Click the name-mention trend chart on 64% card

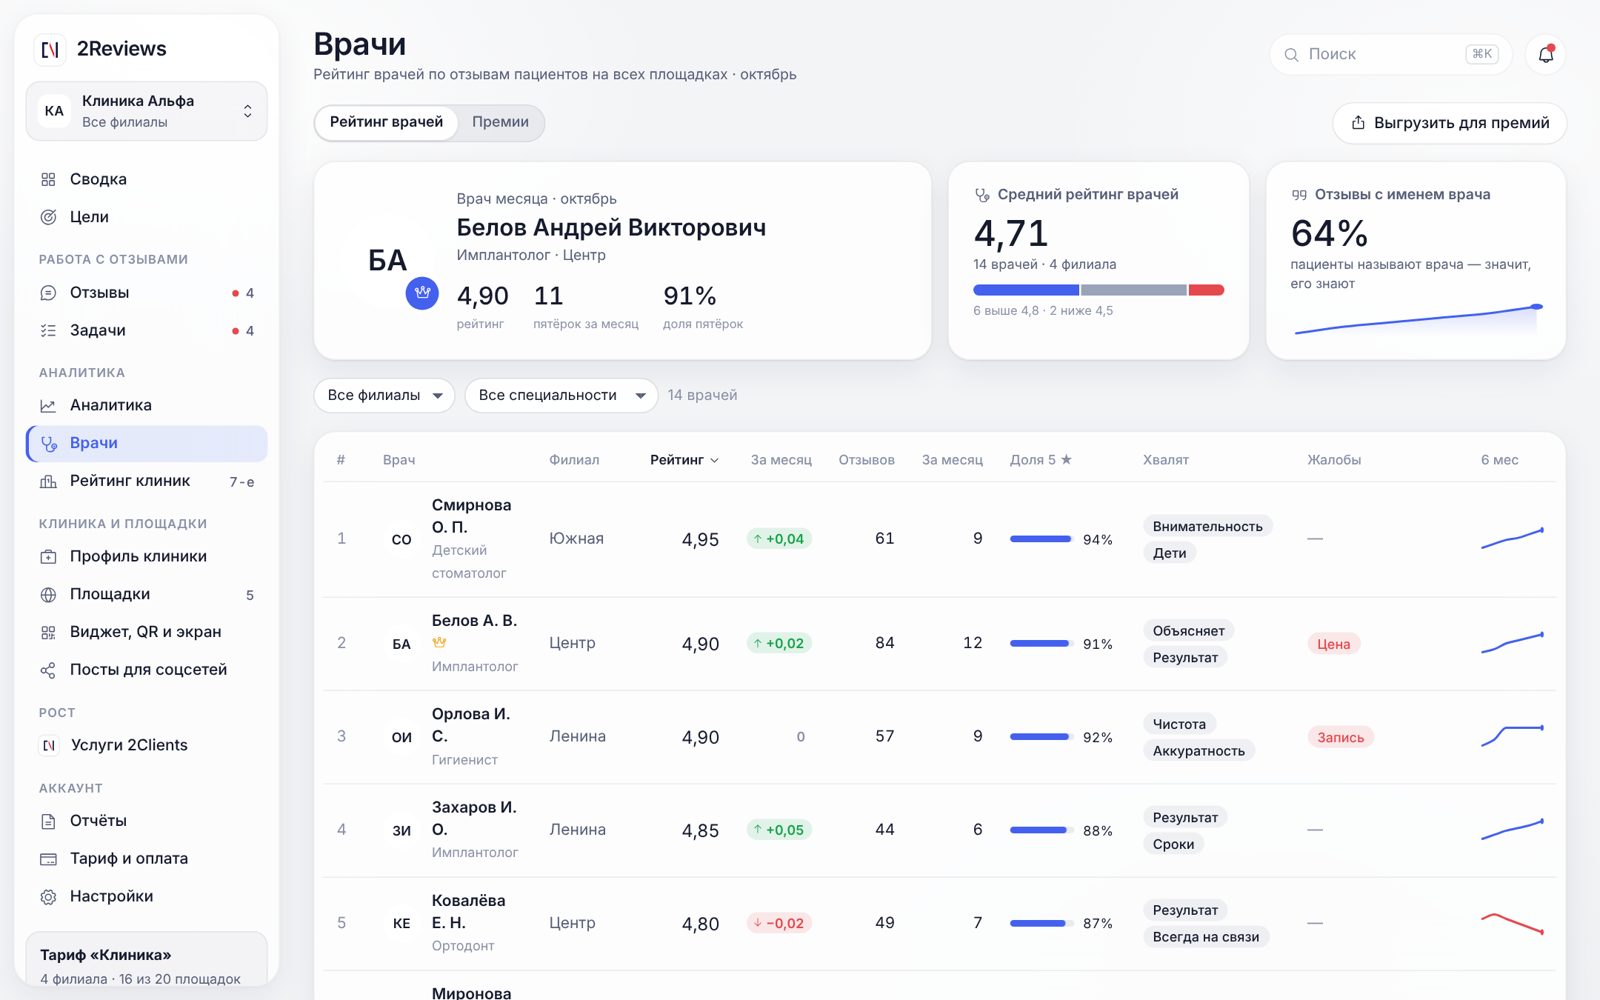point(1417,319)
